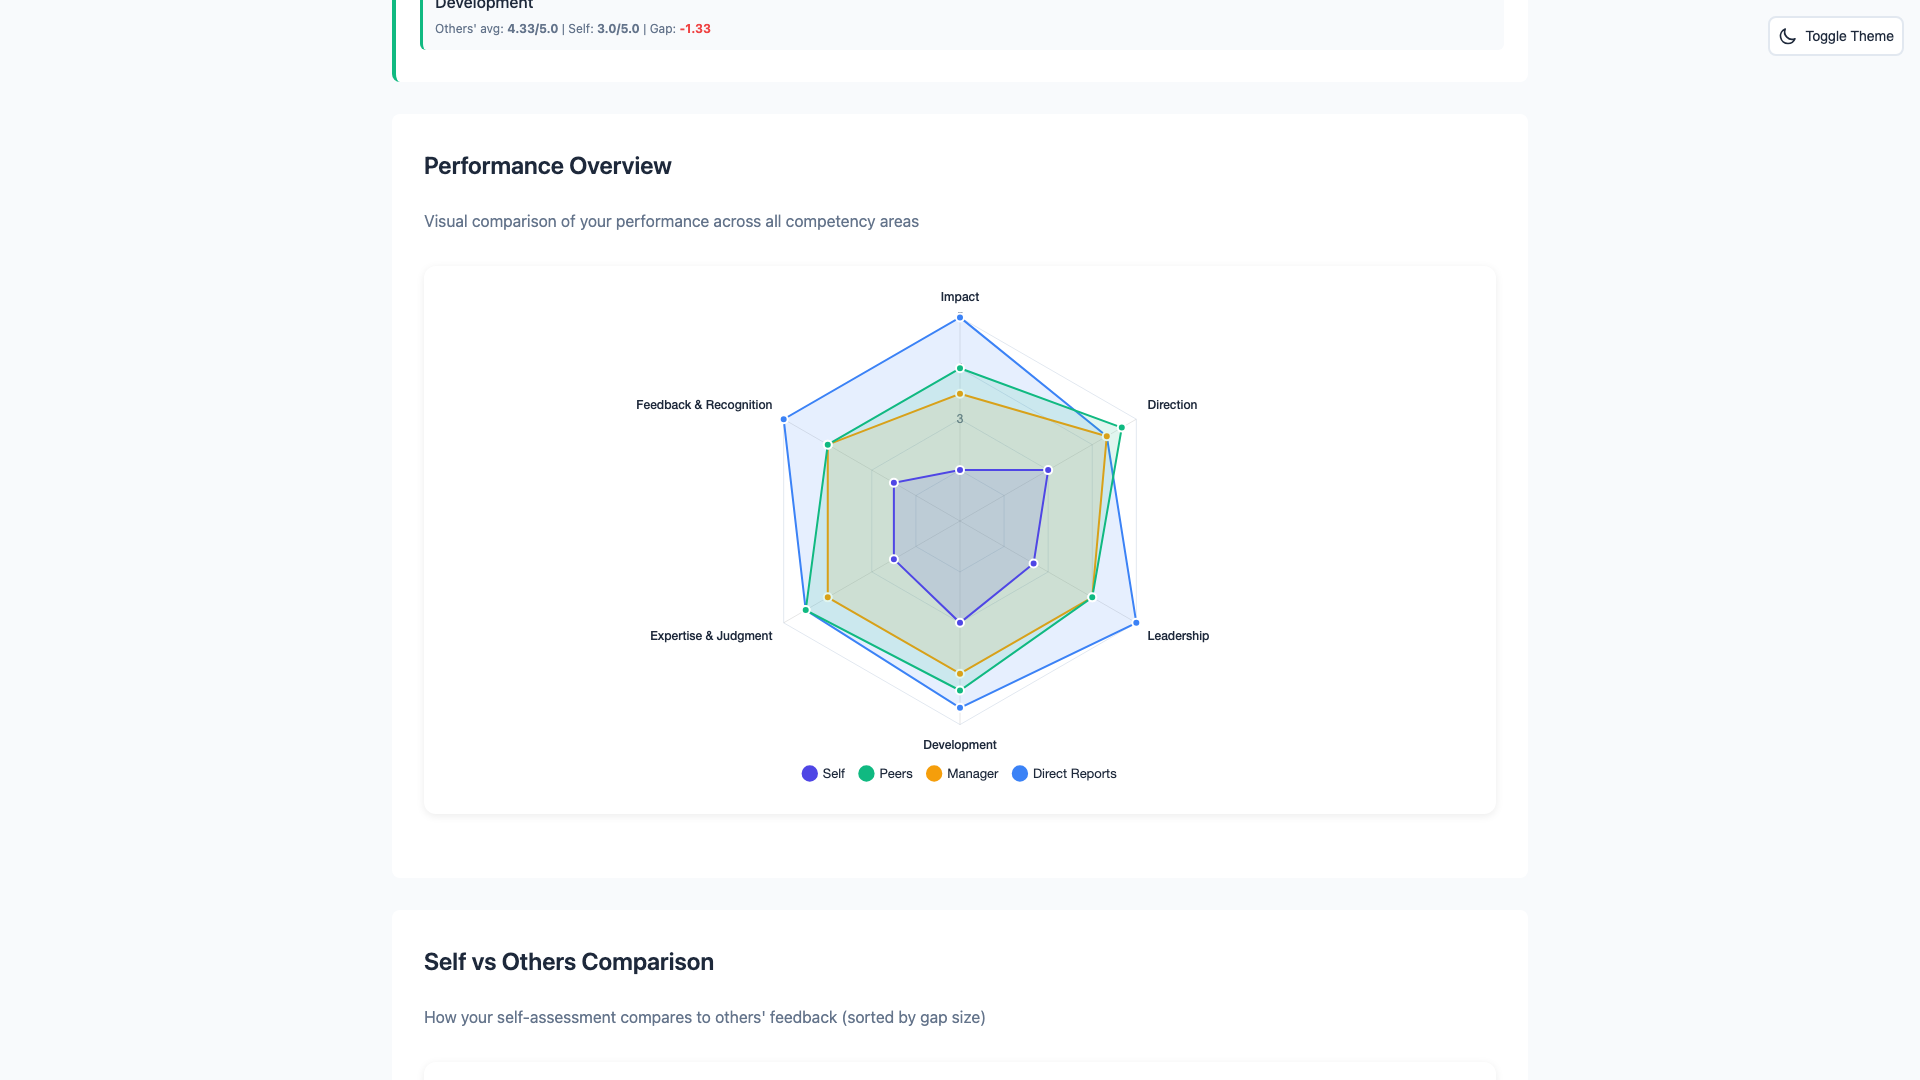Select the Impact data point on blue series
Viewport: 1920px width, 1080px height.
tap(960, 318)
